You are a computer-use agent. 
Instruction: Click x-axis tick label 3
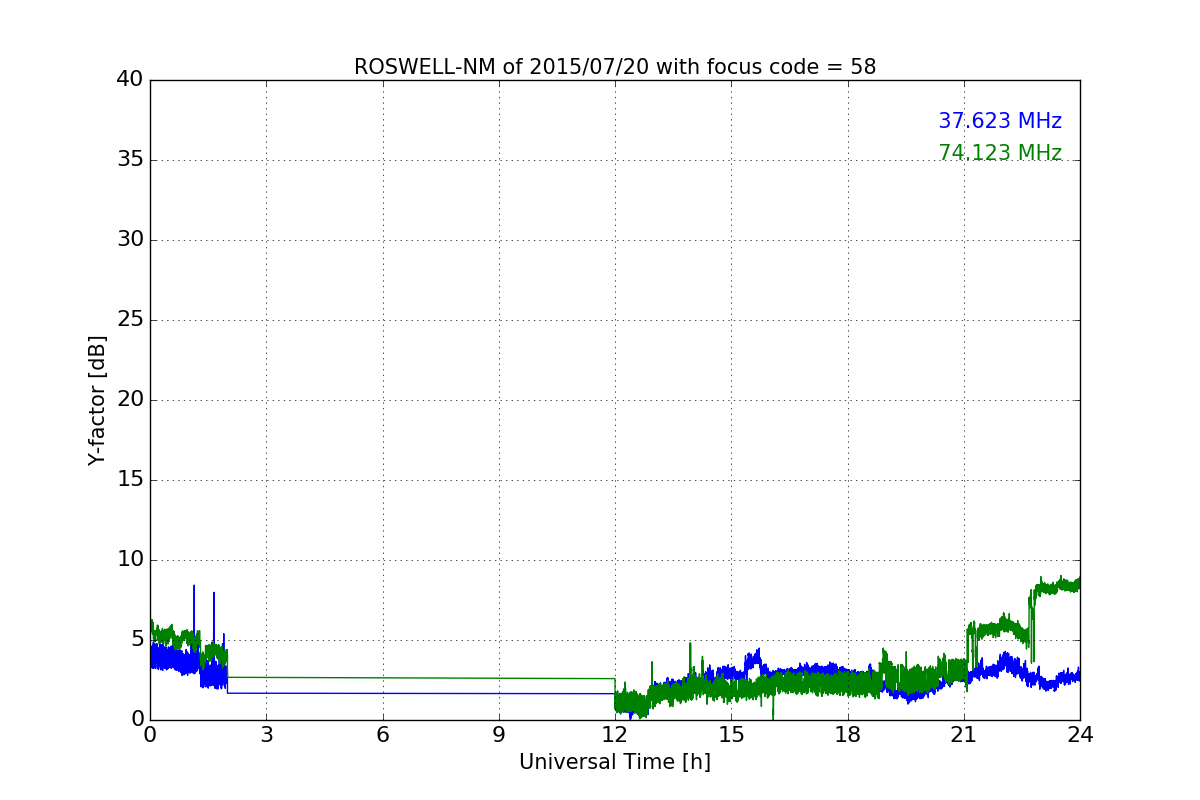coord(266,734)
